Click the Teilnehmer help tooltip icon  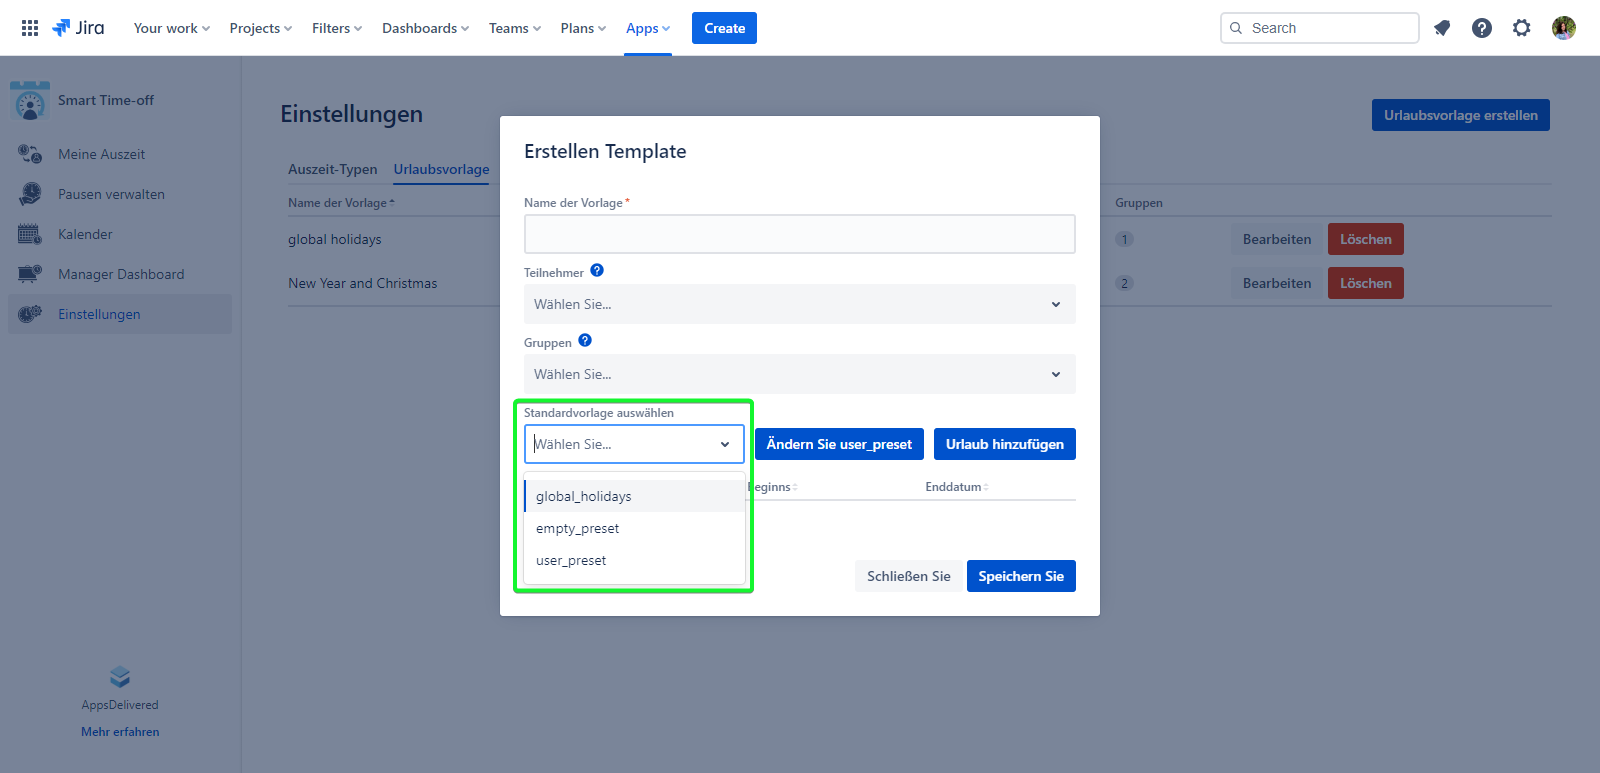coord(597,271)
